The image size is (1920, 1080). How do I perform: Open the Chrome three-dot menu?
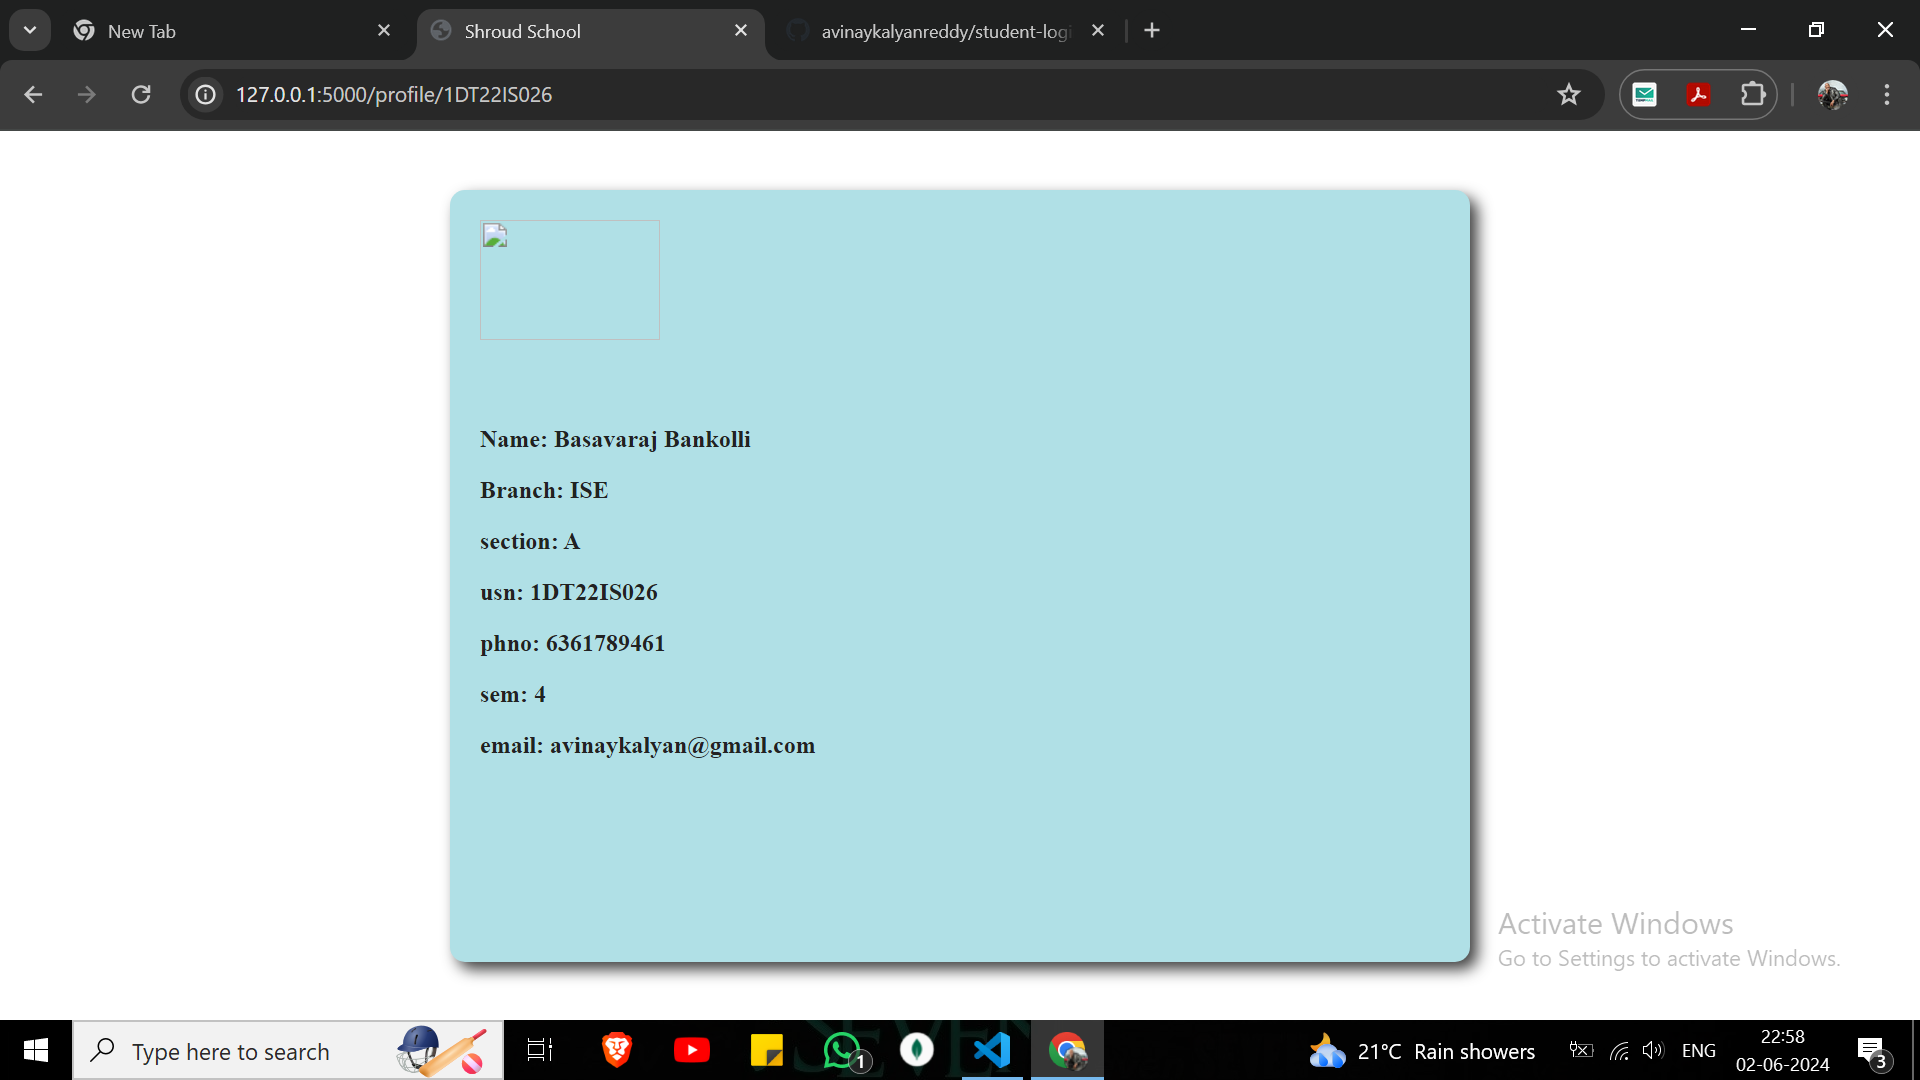pos(1887,94)
